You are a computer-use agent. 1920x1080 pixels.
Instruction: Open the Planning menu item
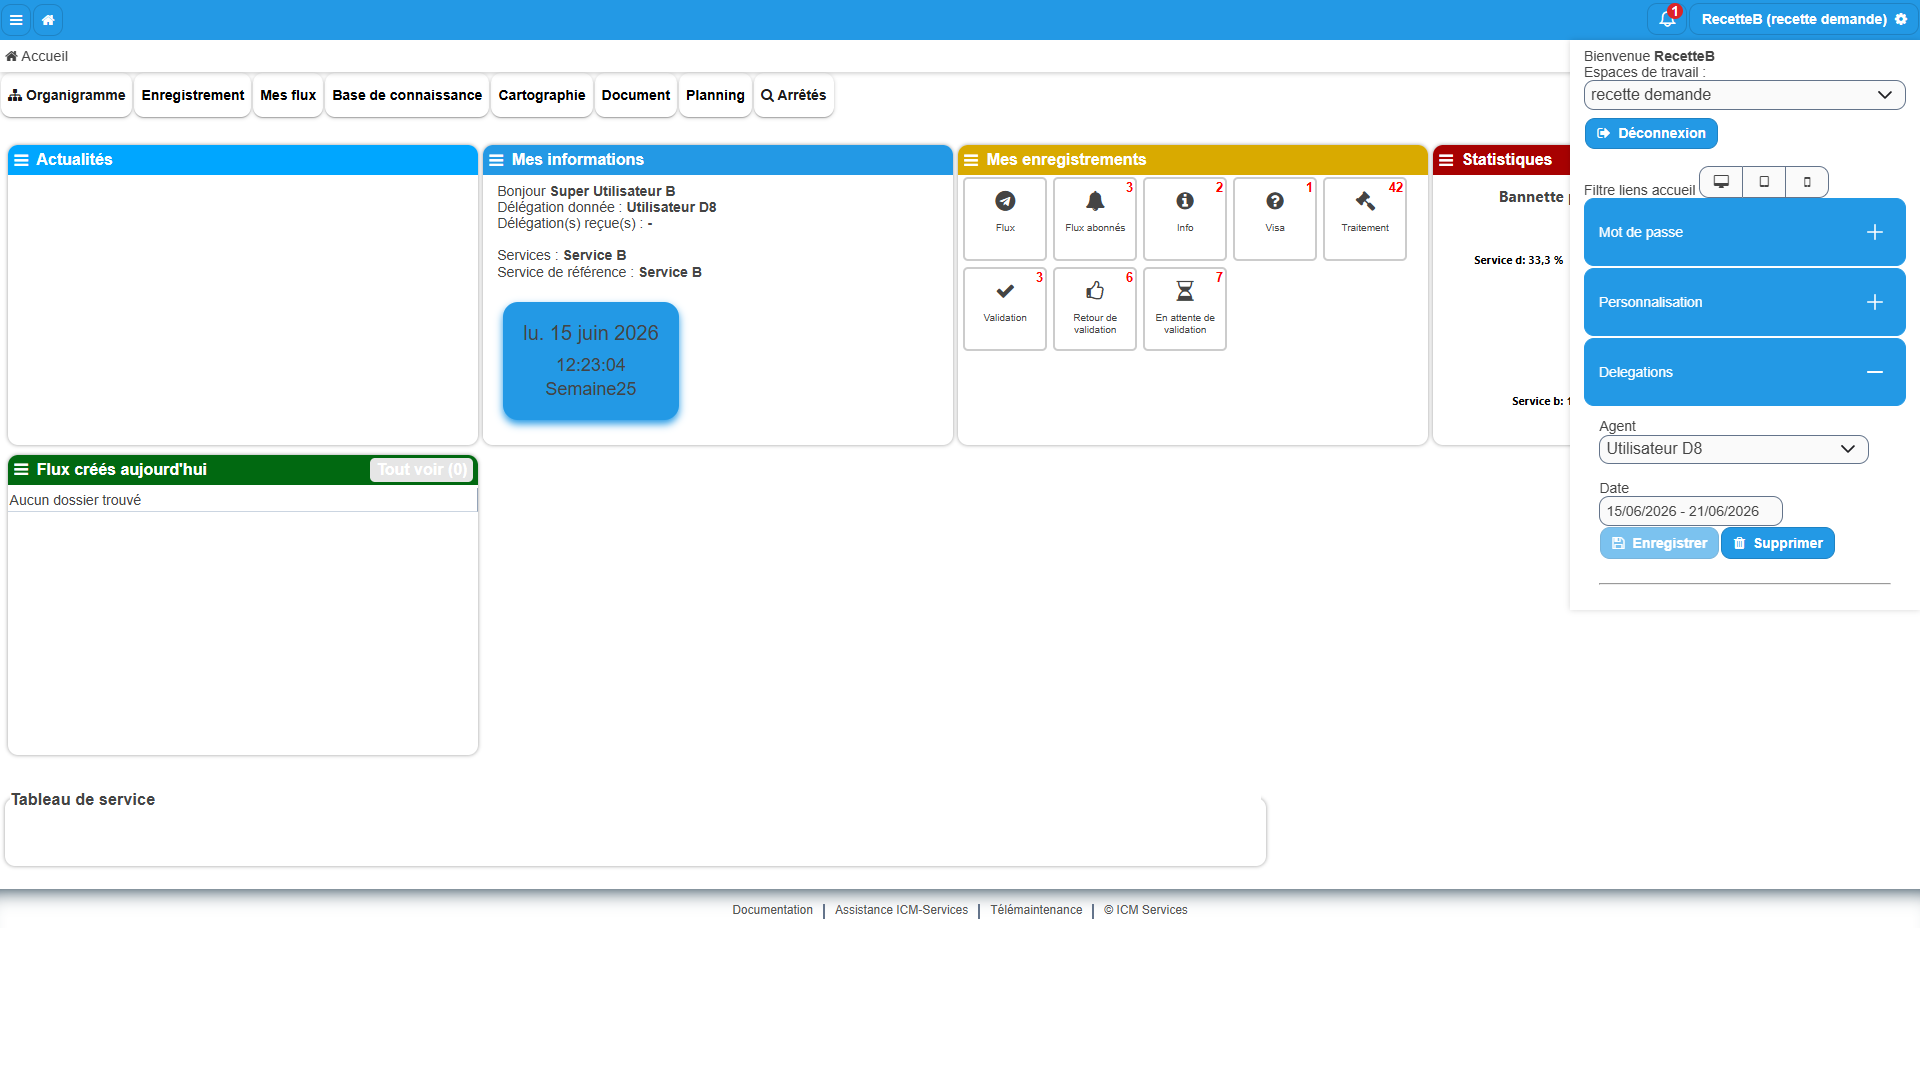tap(715, 95)
